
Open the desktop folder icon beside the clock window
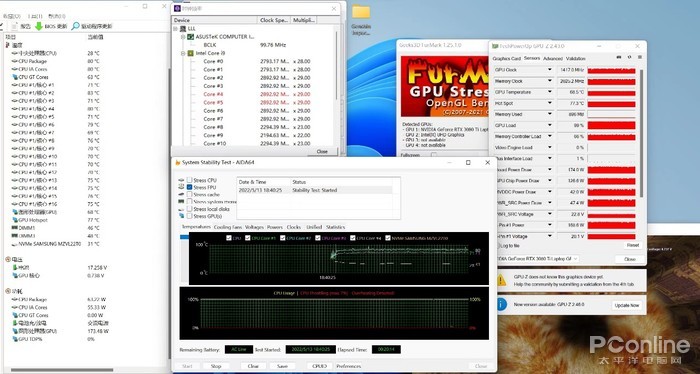[x=361, y=12]
